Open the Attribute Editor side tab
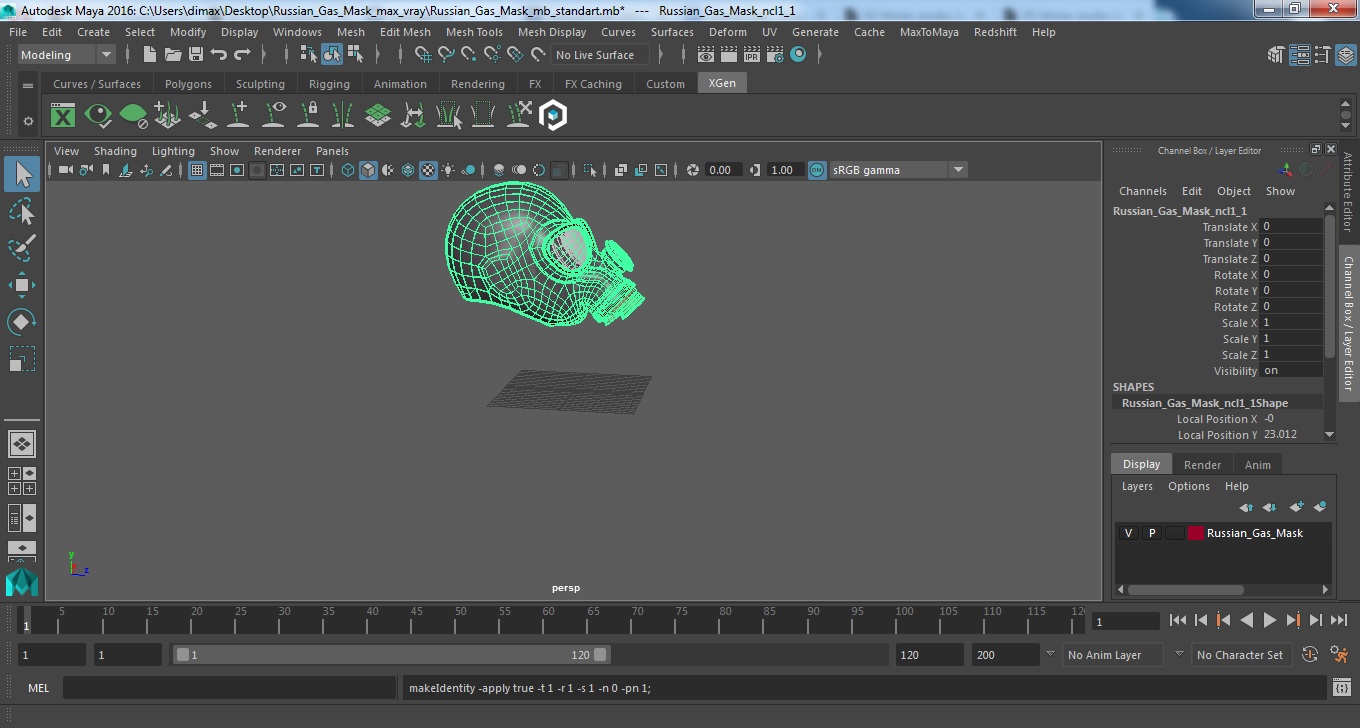The height and width of the screenshot is (728, 1360). [1348, 193]
